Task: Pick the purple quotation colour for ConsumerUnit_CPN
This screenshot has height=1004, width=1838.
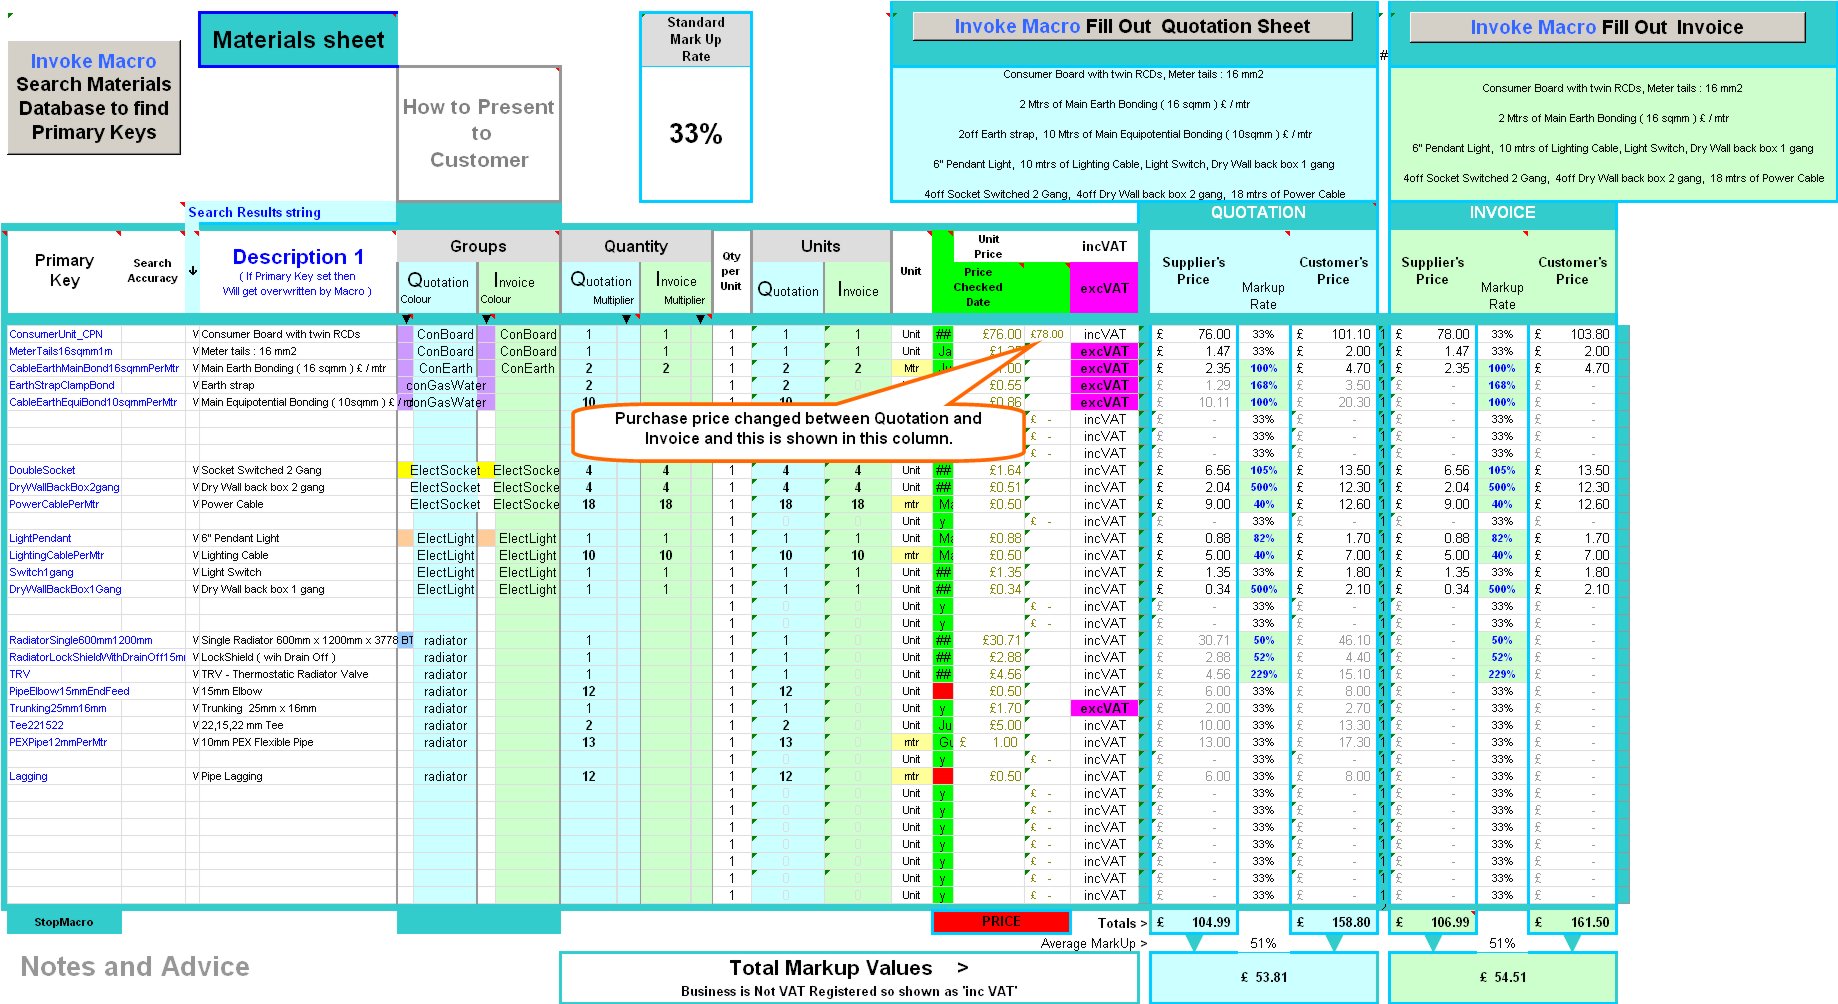Action: click(405, 334)
